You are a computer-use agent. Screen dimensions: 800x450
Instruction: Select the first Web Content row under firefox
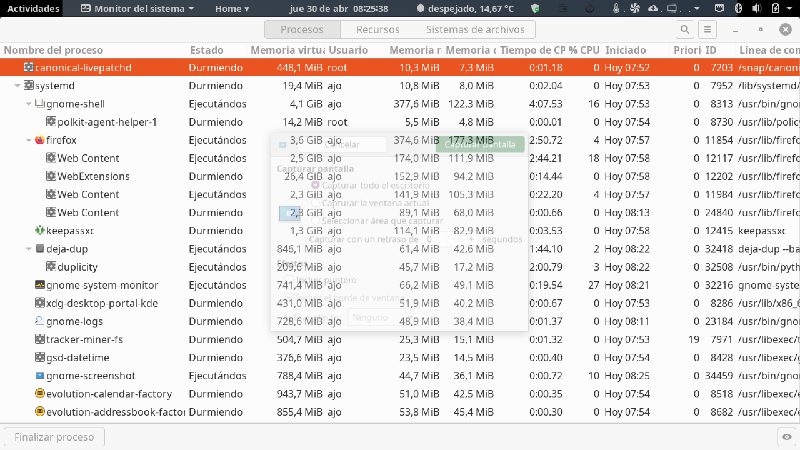pos(400,158)
